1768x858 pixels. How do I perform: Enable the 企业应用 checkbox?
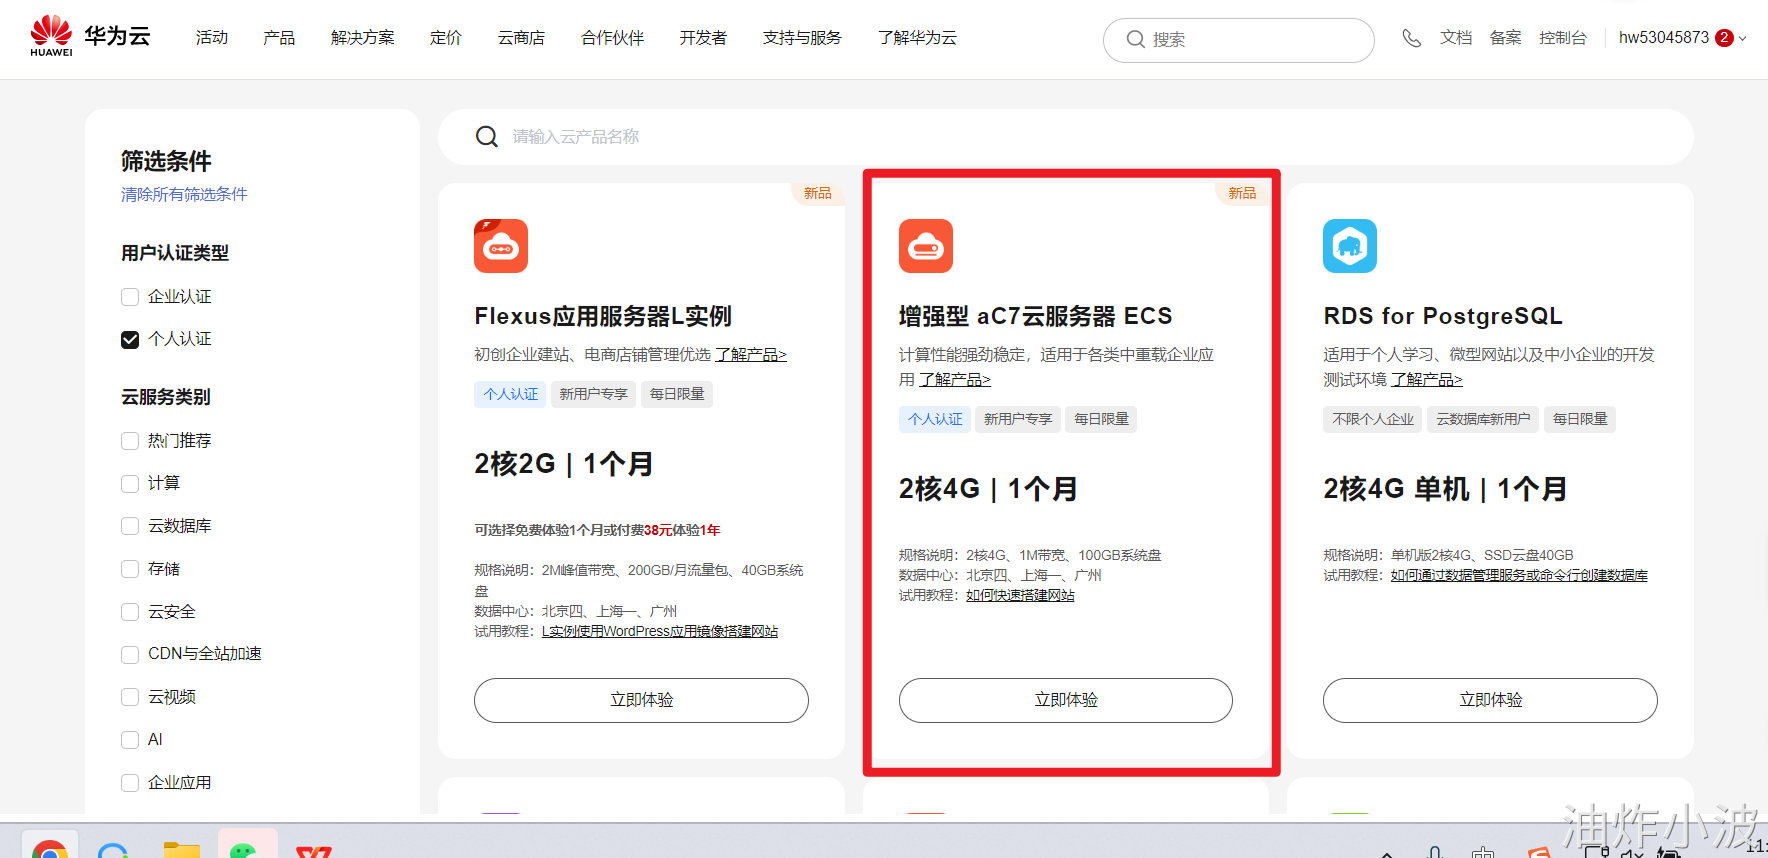point(130,783)
